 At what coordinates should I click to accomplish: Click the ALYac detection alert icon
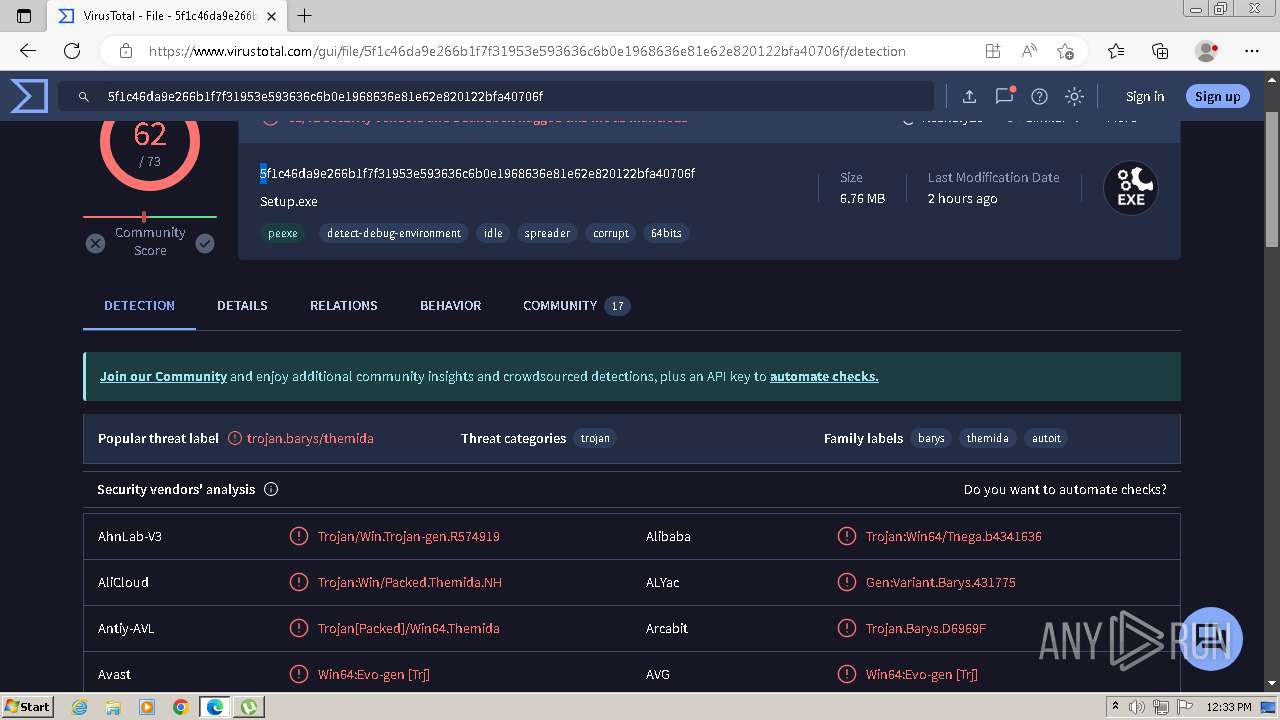[x=846, y=582]
